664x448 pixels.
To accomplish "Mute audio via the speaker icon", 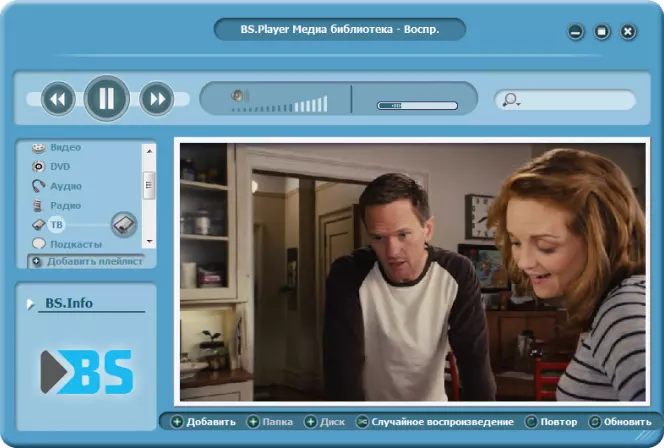I will [x=240, y=96].
